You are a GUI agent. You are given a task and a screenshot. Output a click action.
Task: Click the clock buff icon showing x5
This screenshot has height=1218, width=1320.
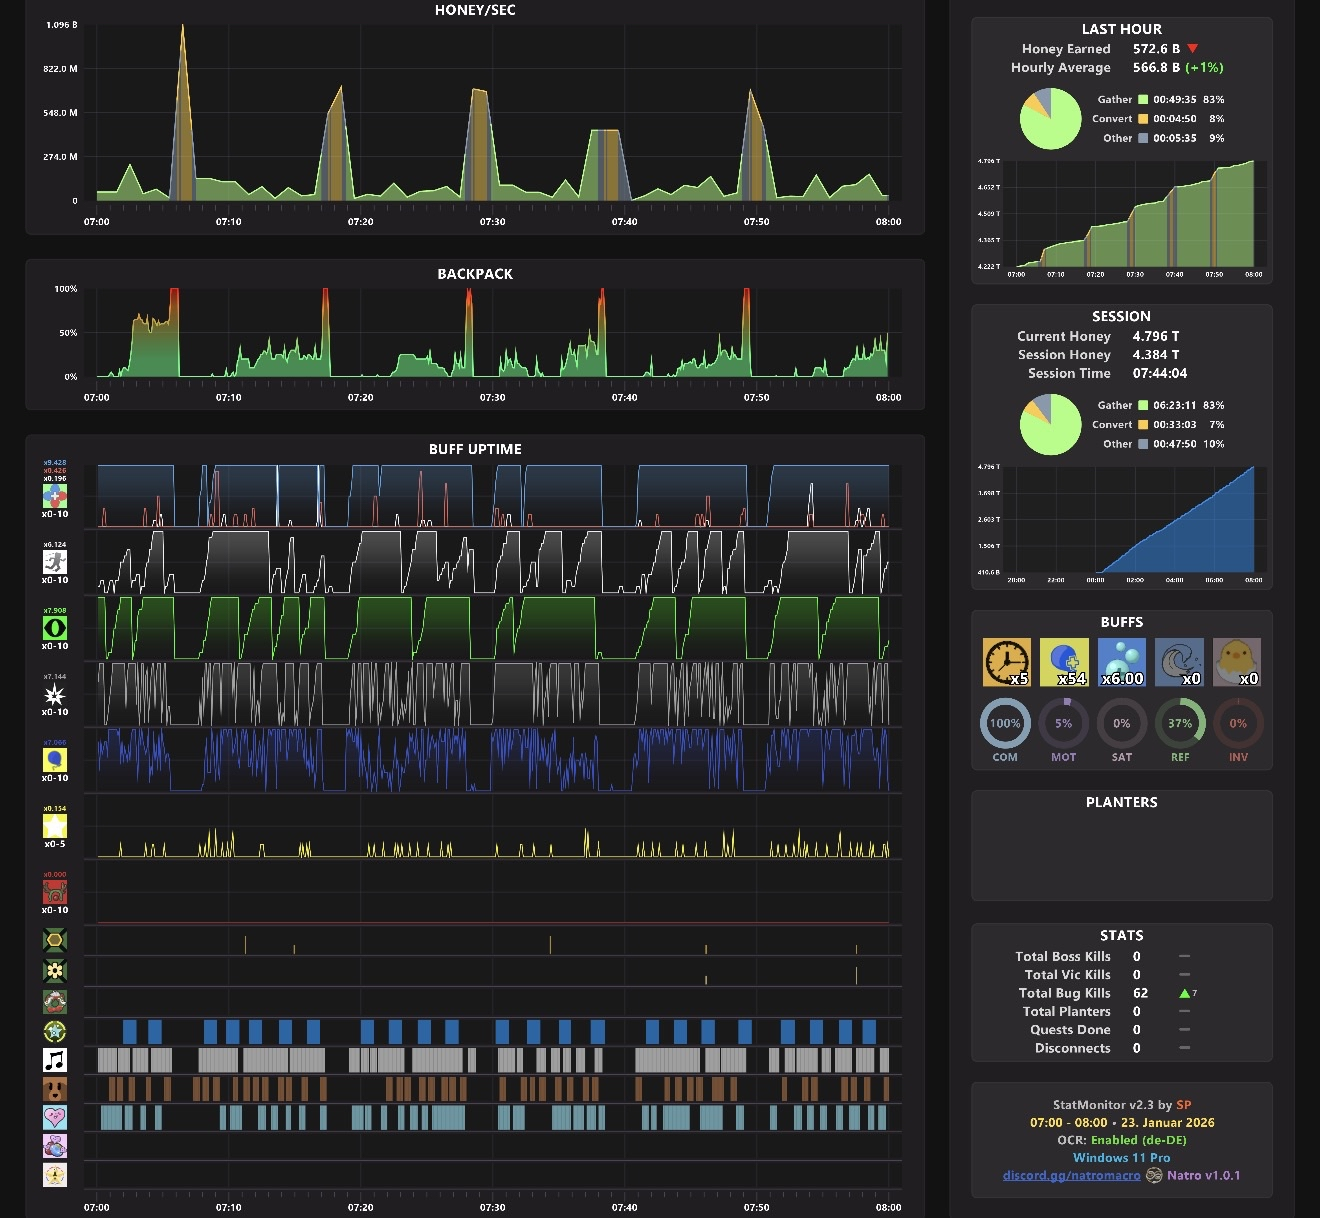coord(1007,663)
